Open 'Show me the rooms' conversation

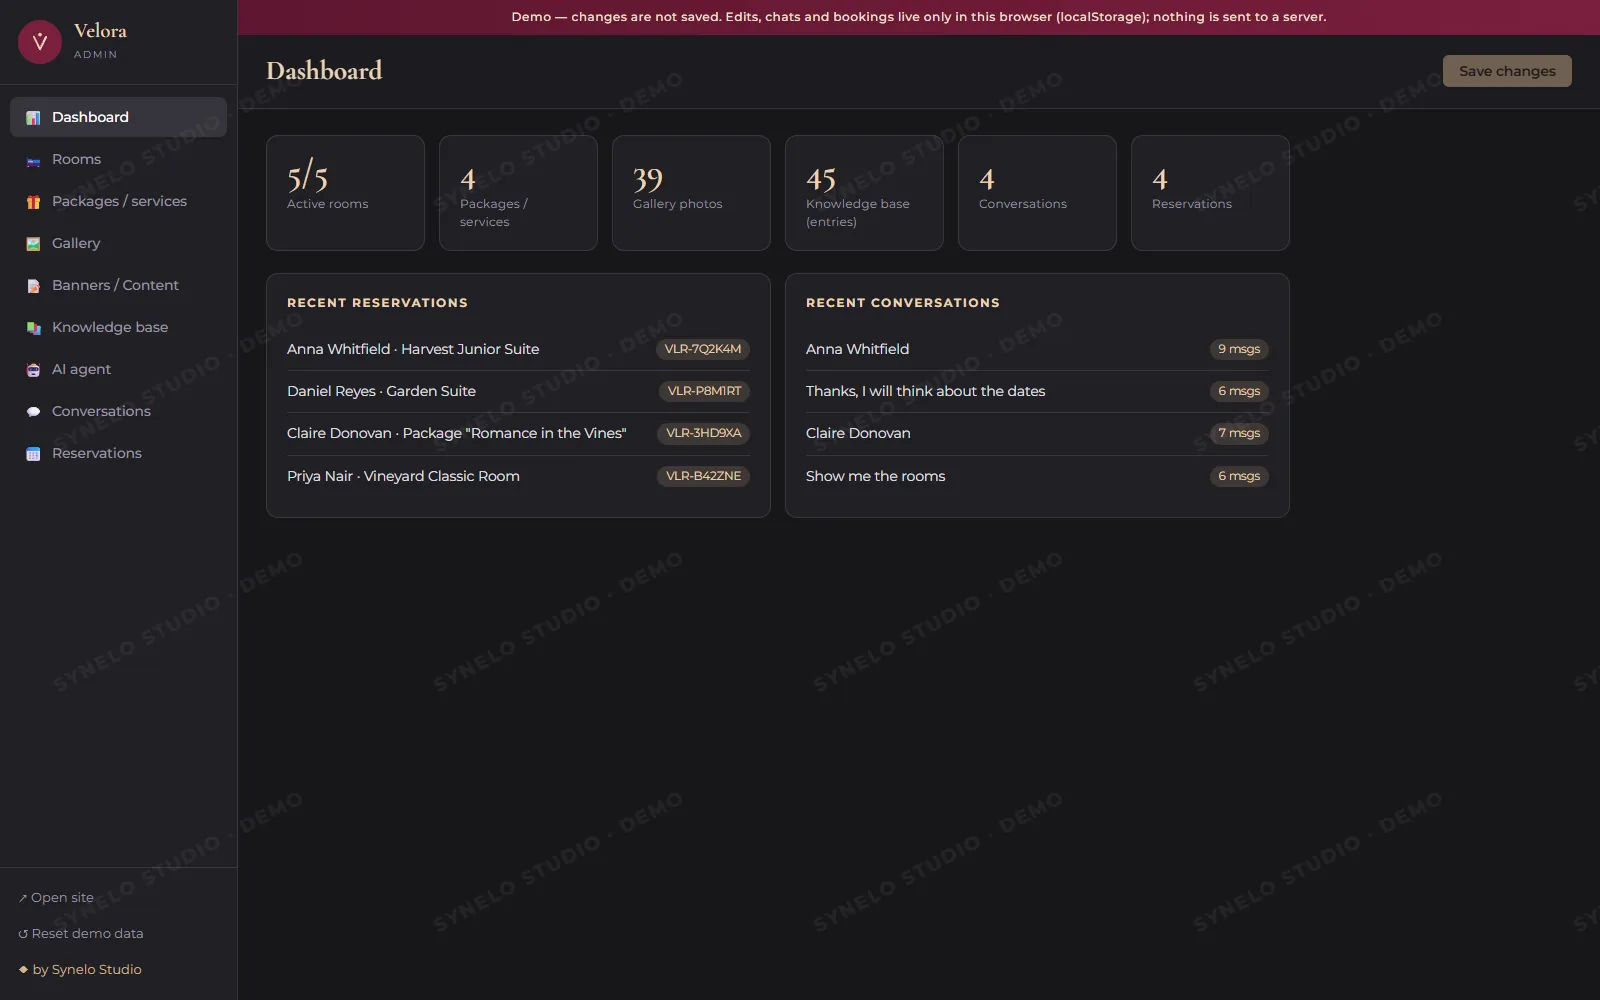pyautogui.click(x=1037, y=476)
